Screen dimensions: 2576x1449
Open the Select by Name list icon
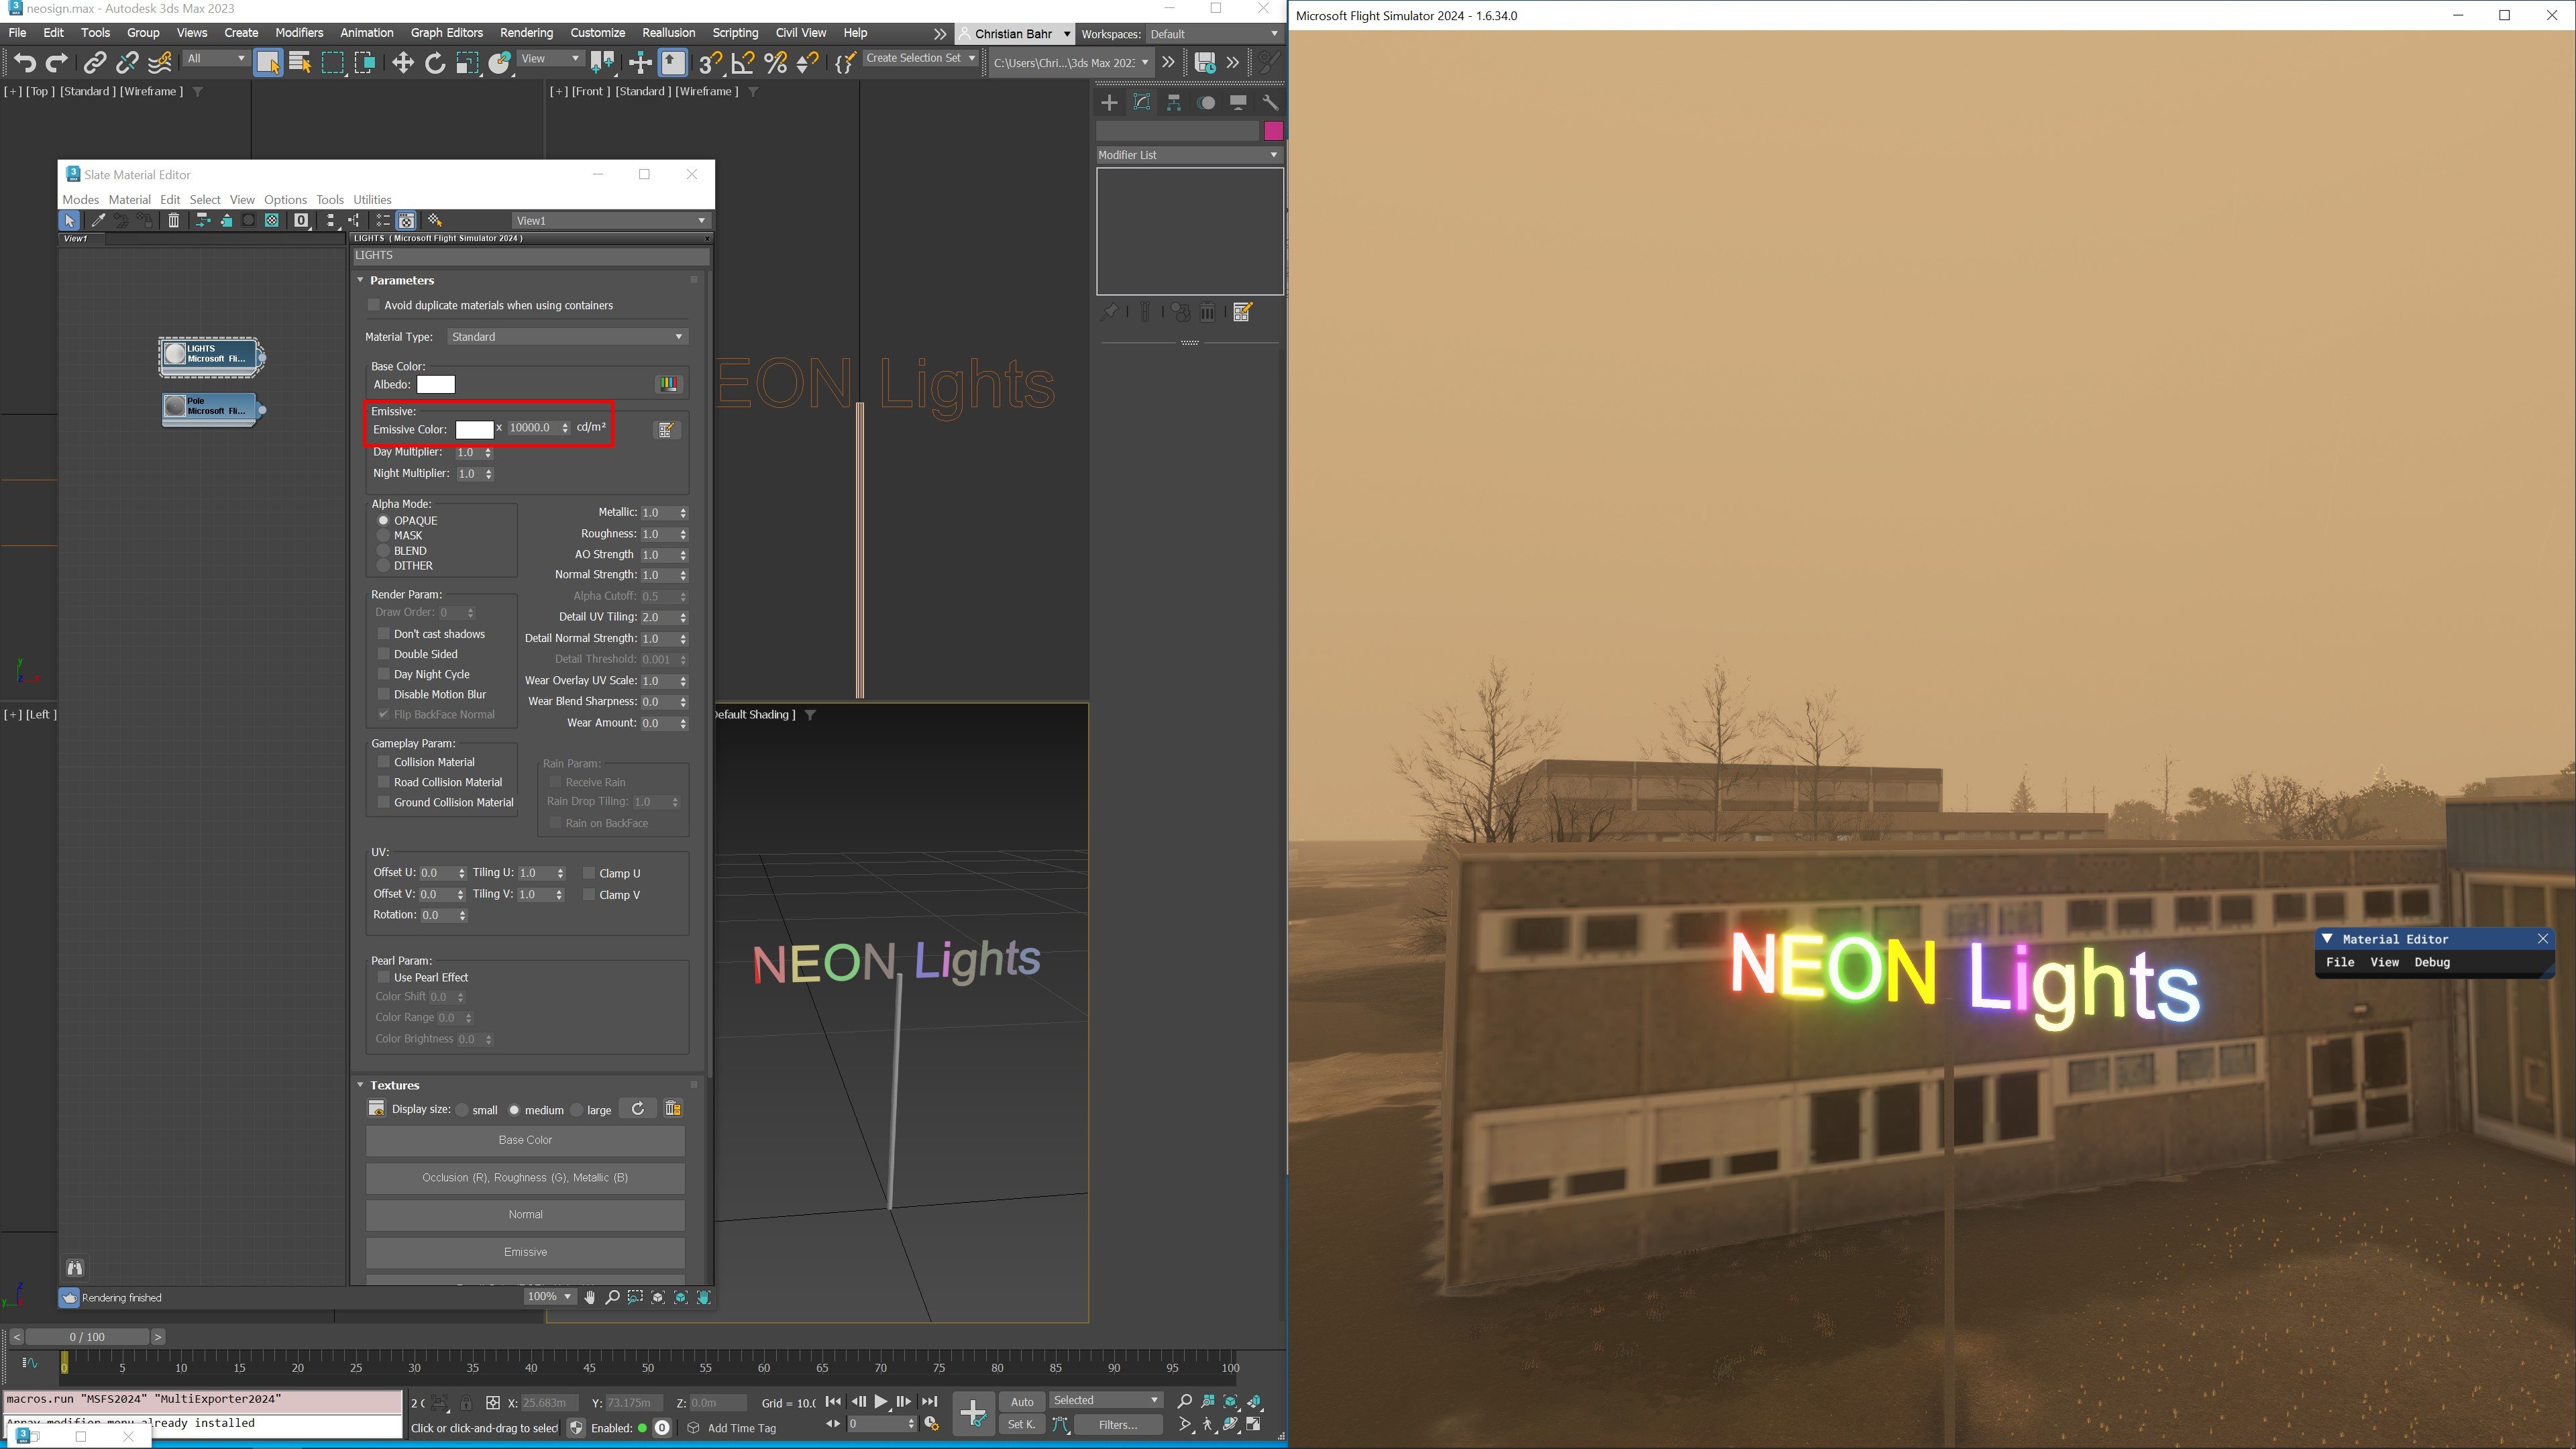pos(300,63)
